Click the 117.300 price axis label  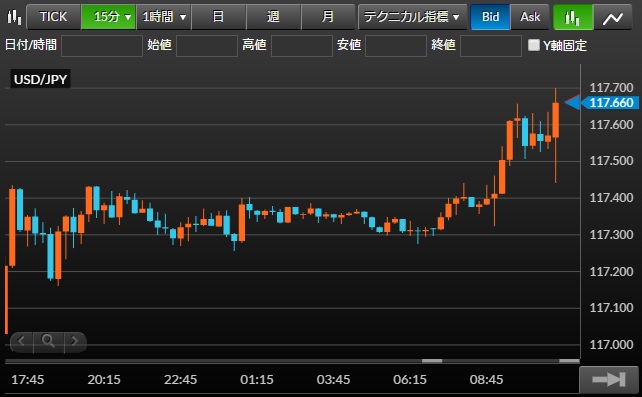coord(611,235)
